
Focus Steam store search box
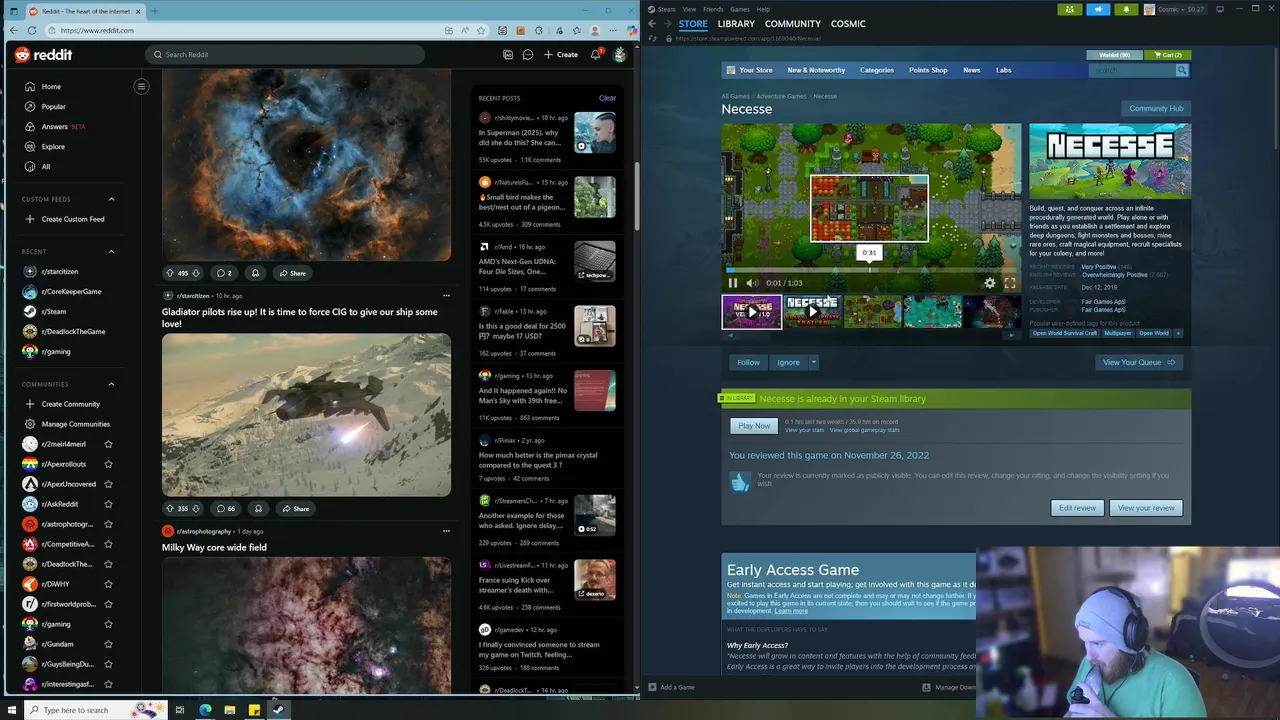[x=1132, y=70]
